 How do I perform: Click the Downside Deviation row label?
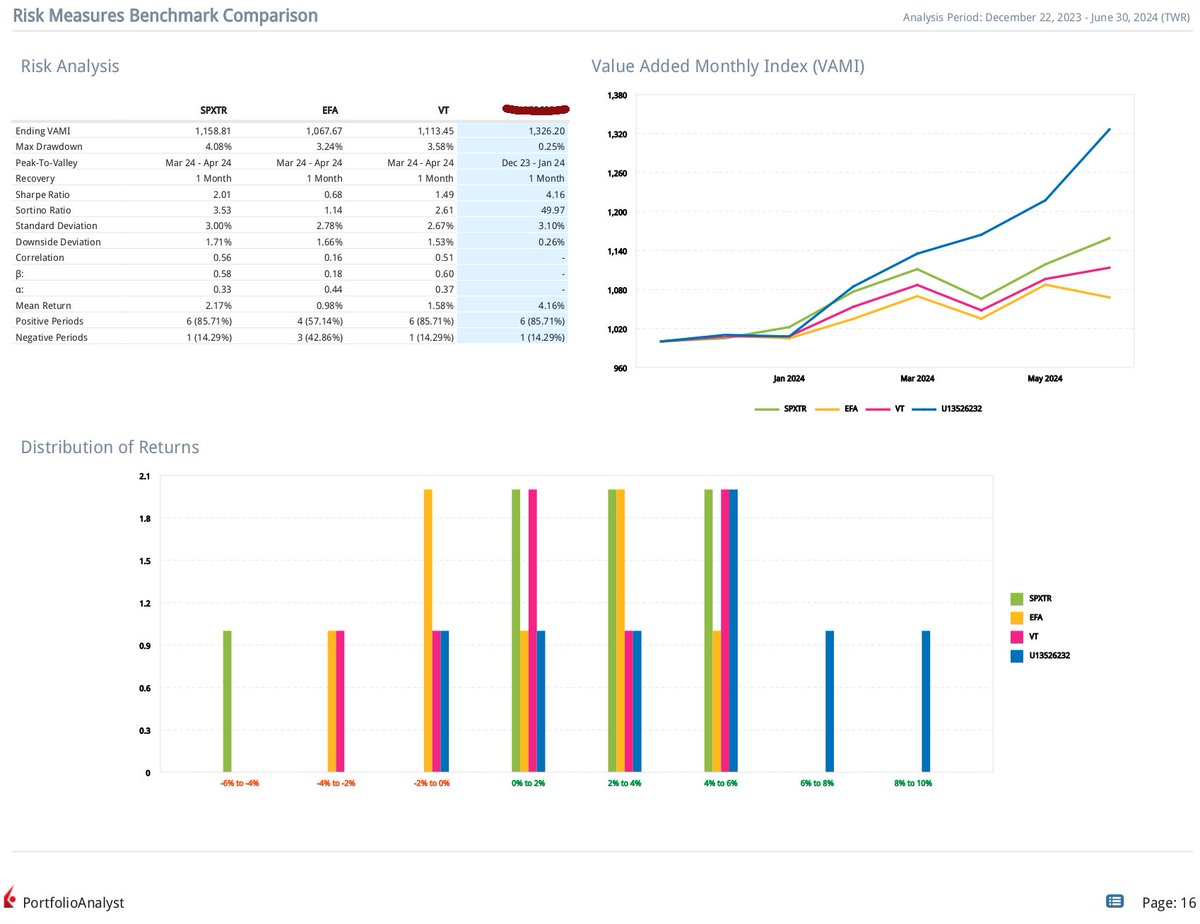point(58,242)
